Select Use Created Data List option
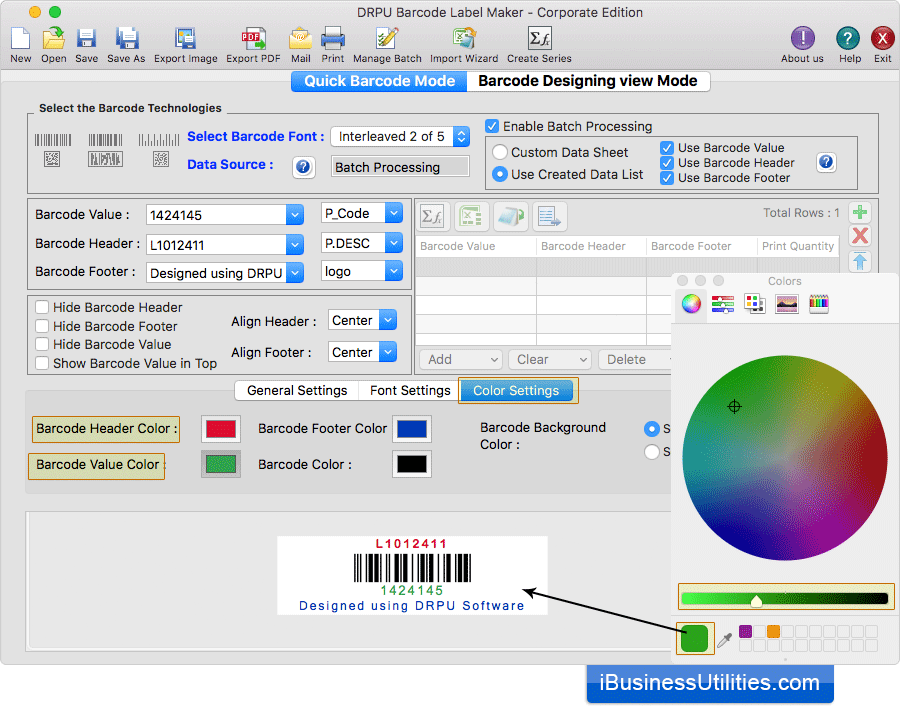 pyautogui.click(x=500, y=174)
